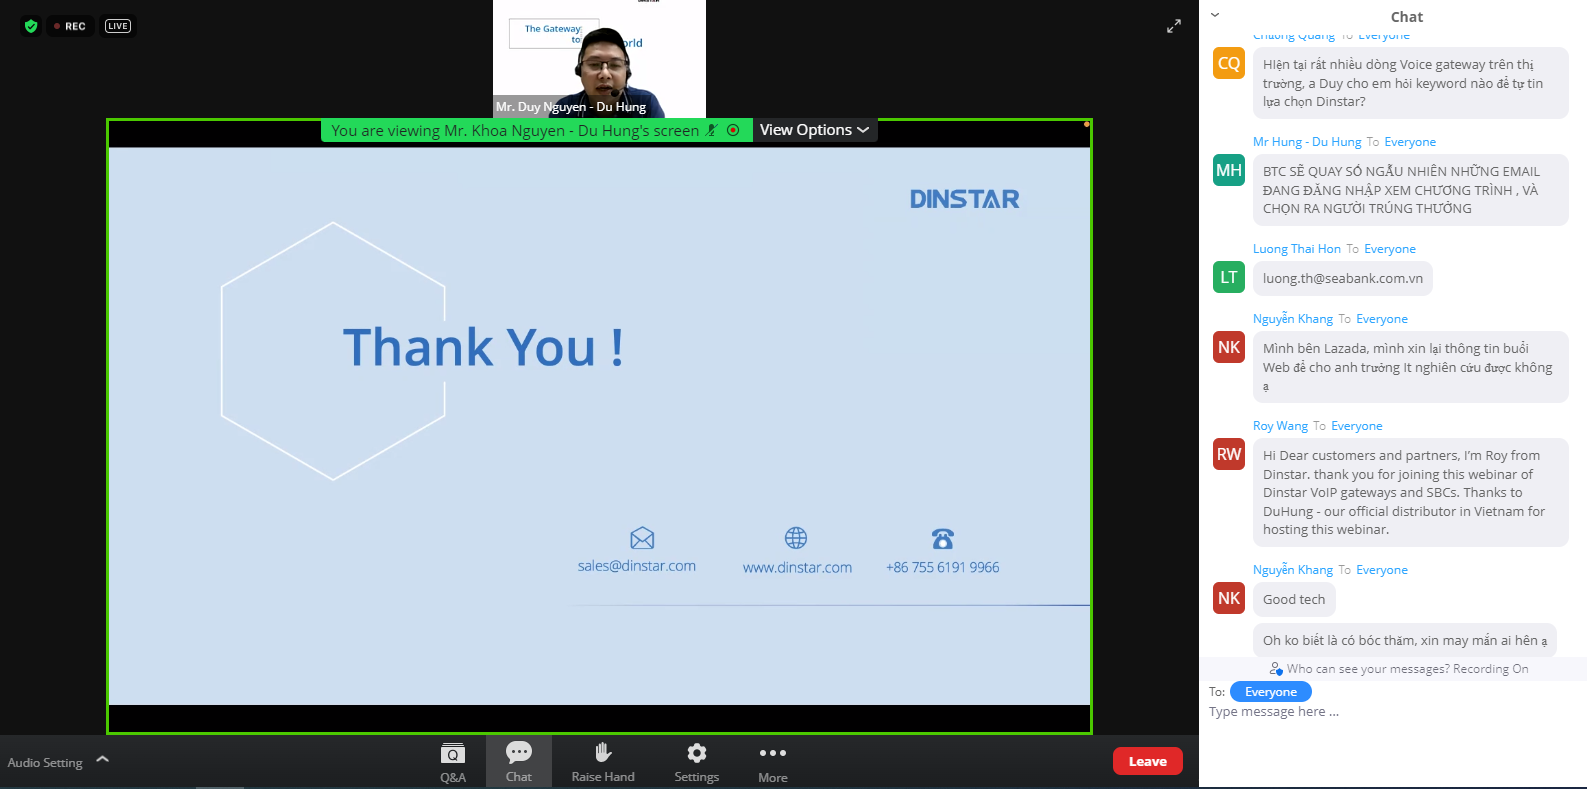The image size is (1587, 789).
Task: Click the RW avatar of Roy Wang
Action: pyautogui.click(x=1229, y=454)
